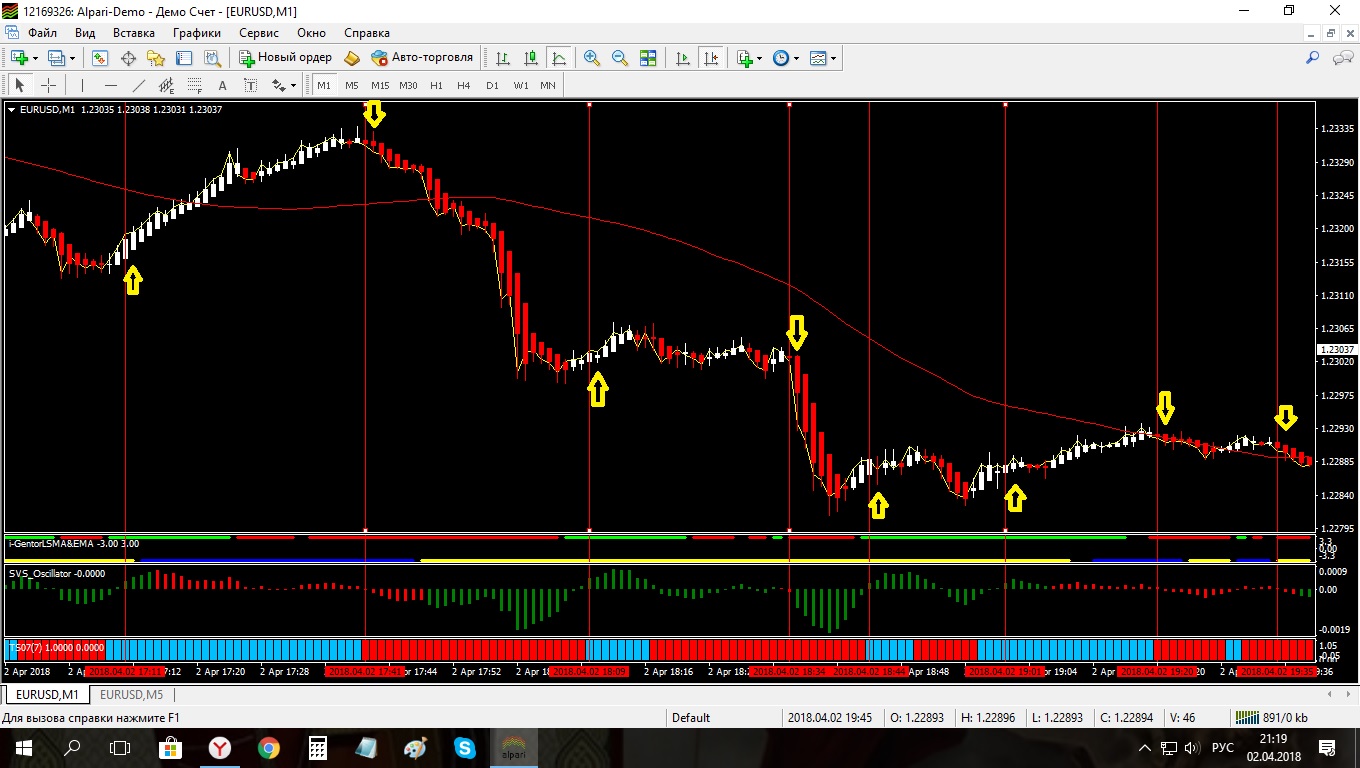Pick the Fibonacci retracement tool
This screenshot has width=1360, height=768.
pos(195,85)
